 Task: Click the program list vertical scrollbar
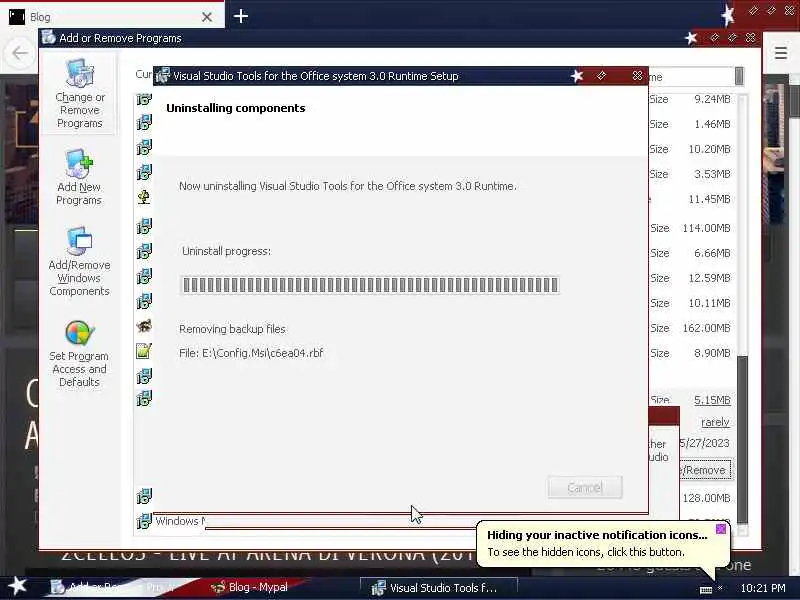pyautogui.click(x=742, y=315)
